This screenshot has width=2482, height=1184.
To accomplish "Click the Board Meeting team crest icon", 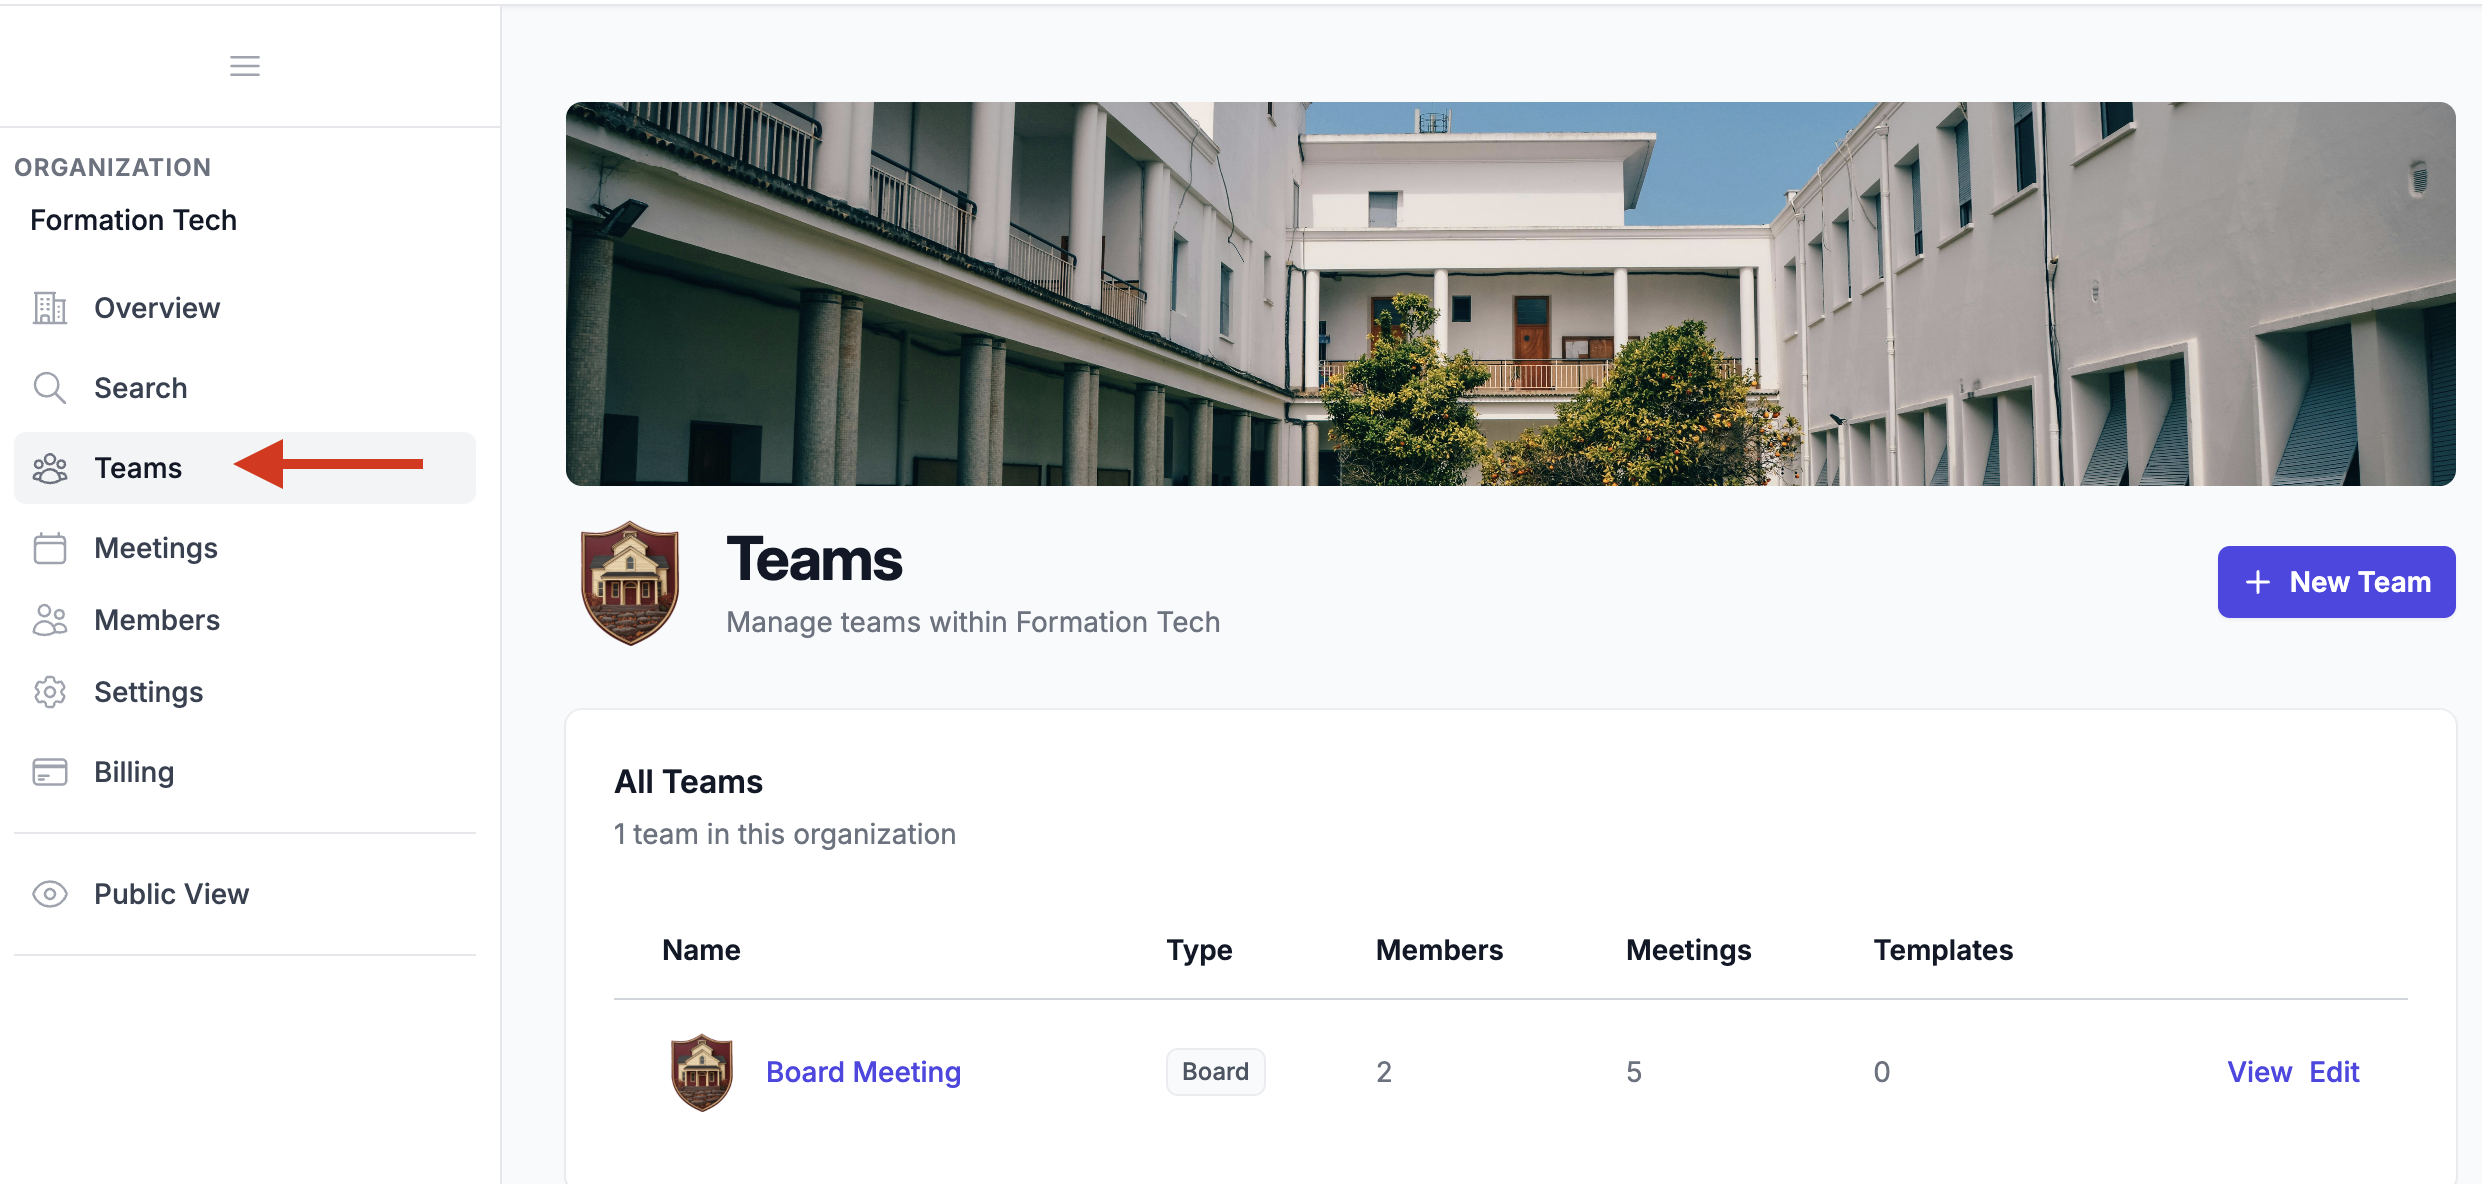I will [701, 1072].
